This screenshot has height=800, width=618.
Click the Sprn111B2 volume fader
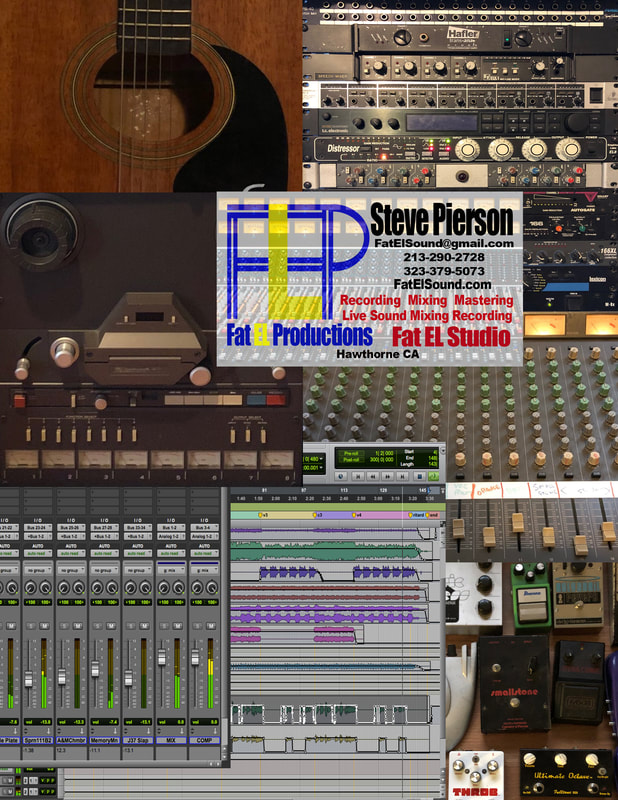pyautogui.click(x=29, y=679)
